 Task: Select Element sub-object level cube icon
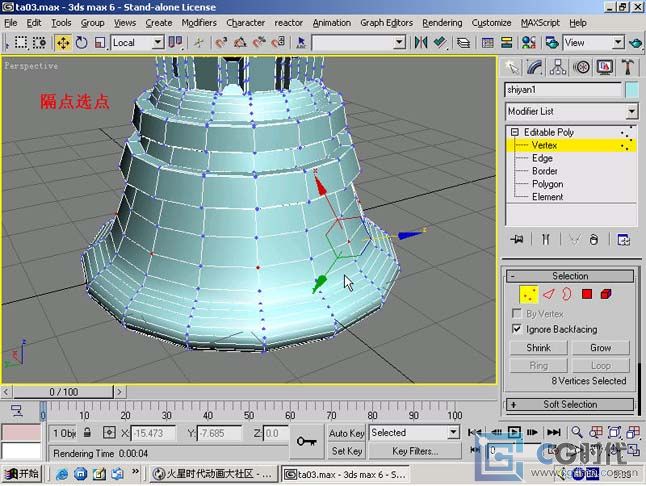coord(606,294)
